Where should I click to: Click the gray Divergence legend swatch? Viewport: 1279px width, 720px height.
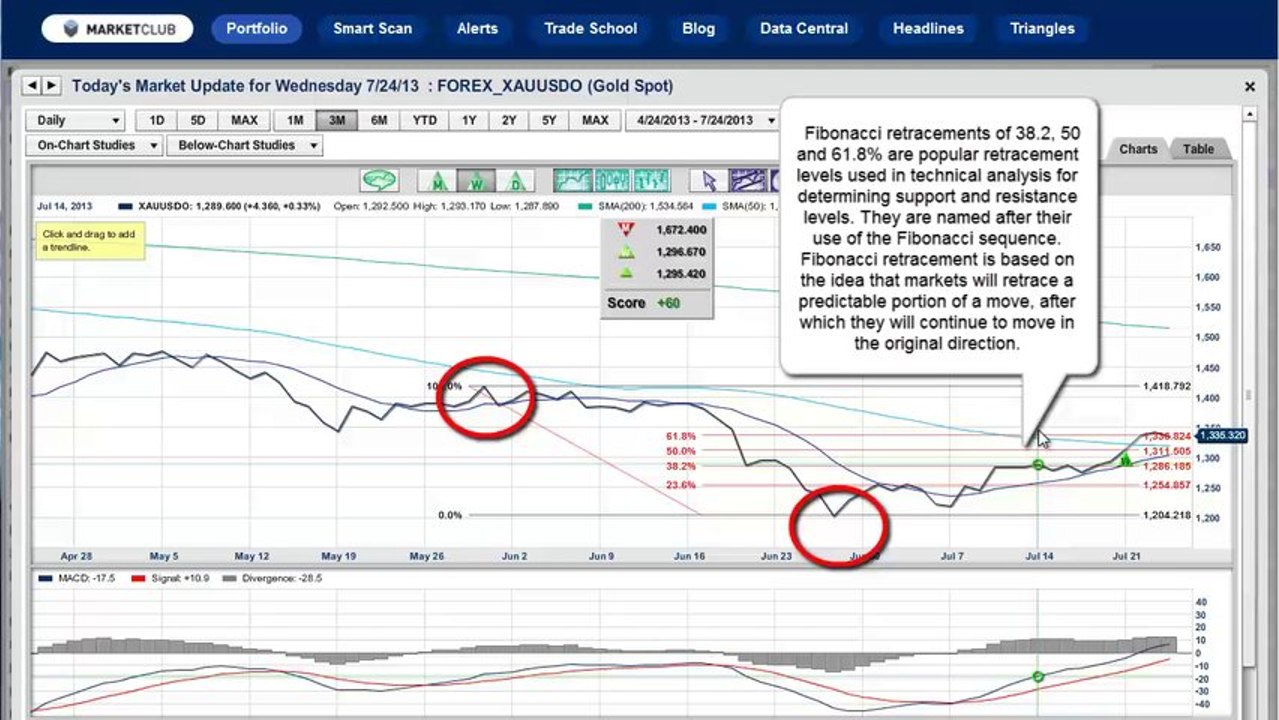coord(229,578)
